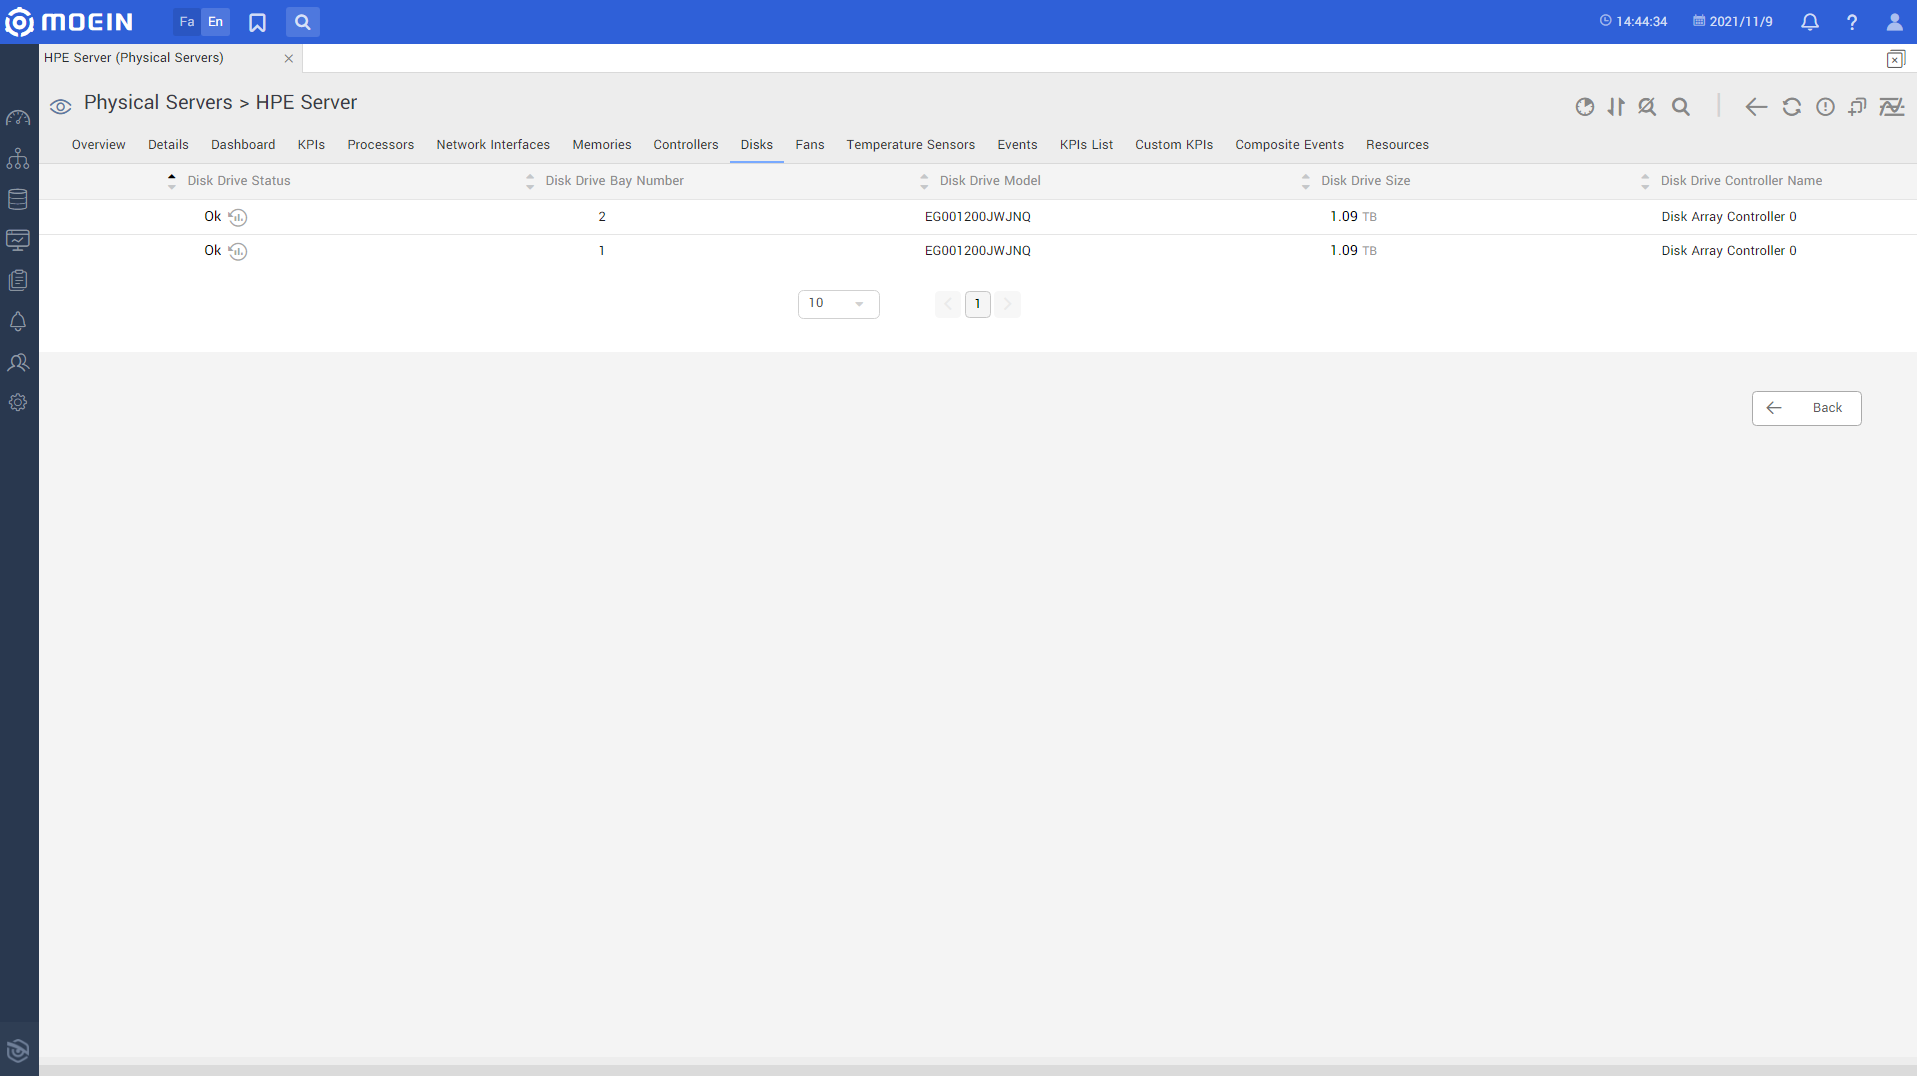Image resolution: width=1917 pixels, height=1076 pixels.
Task: Click the add window toolbar icon
Action: pyautogui.click(x=1858, y=107)
